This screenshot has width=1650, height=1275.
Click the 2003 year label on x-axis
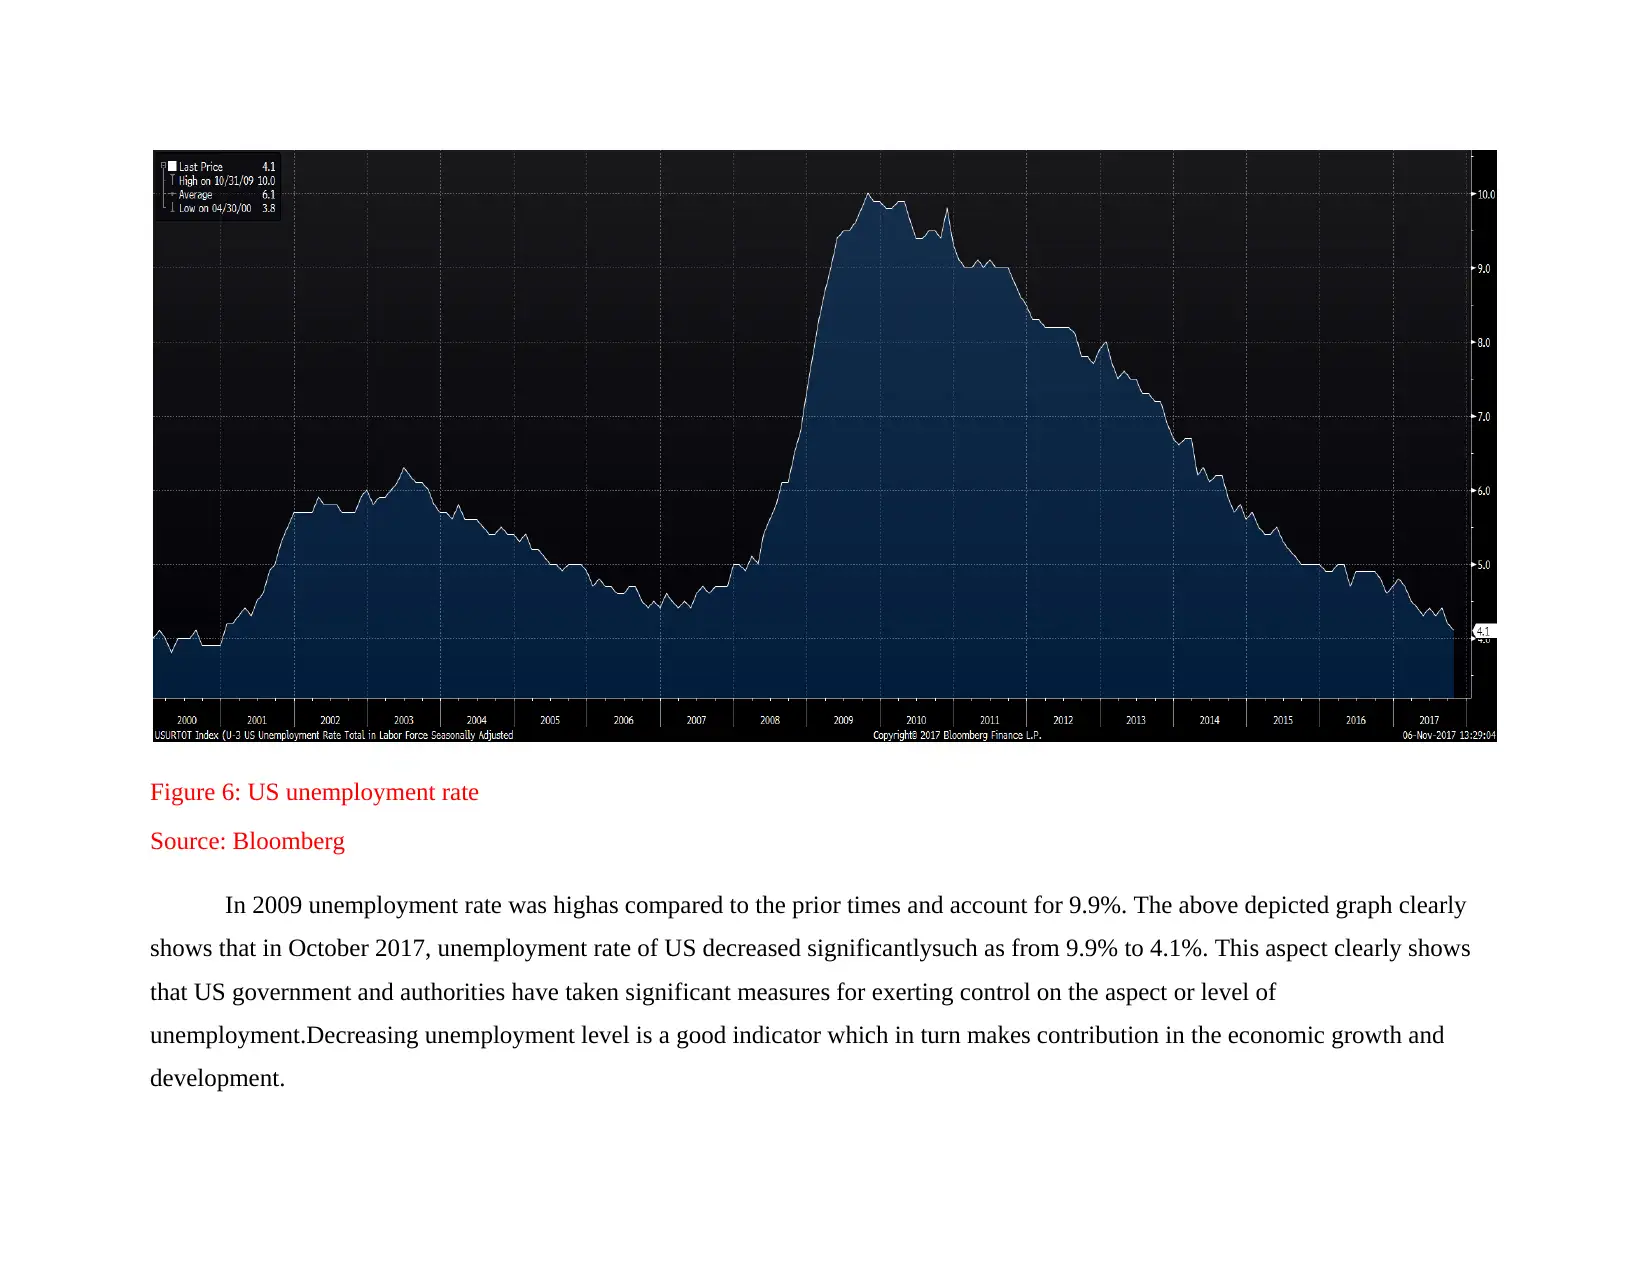(x=404, y=720)
